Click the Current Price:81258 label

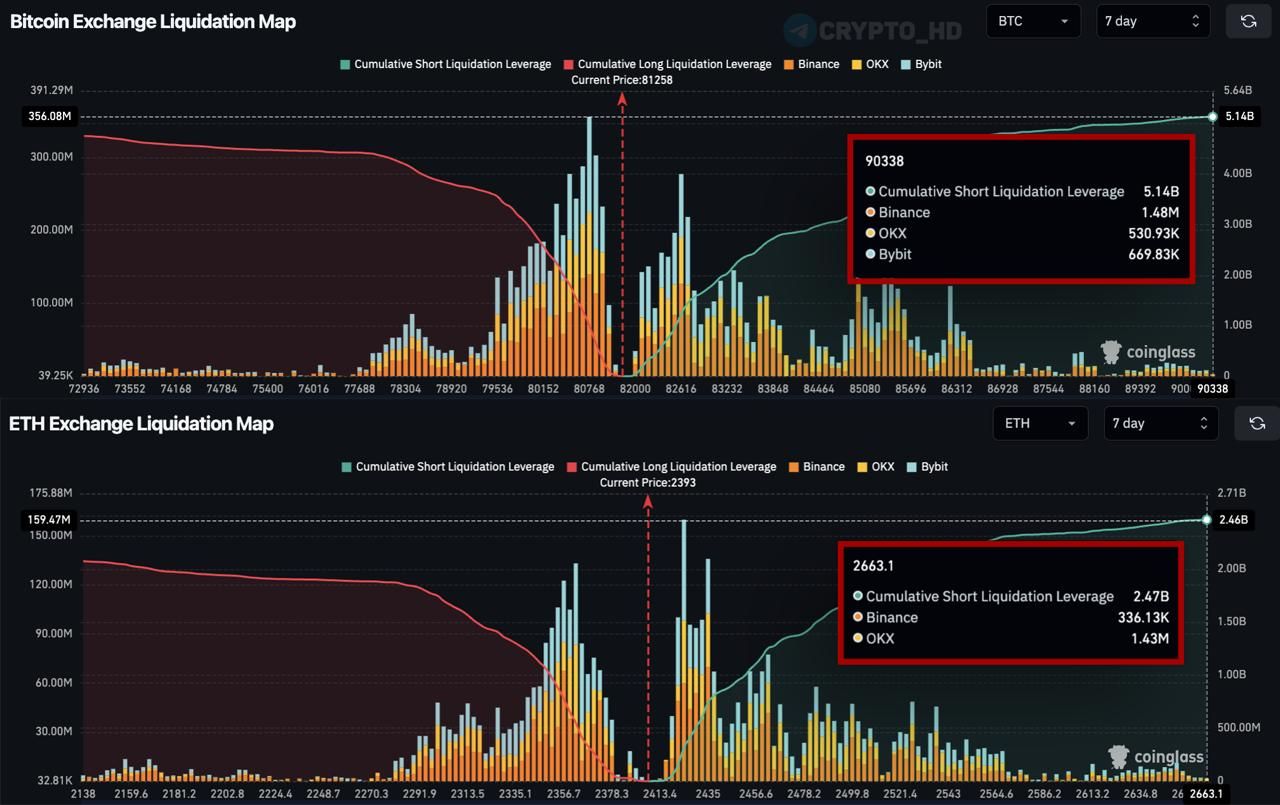[622, 80]
